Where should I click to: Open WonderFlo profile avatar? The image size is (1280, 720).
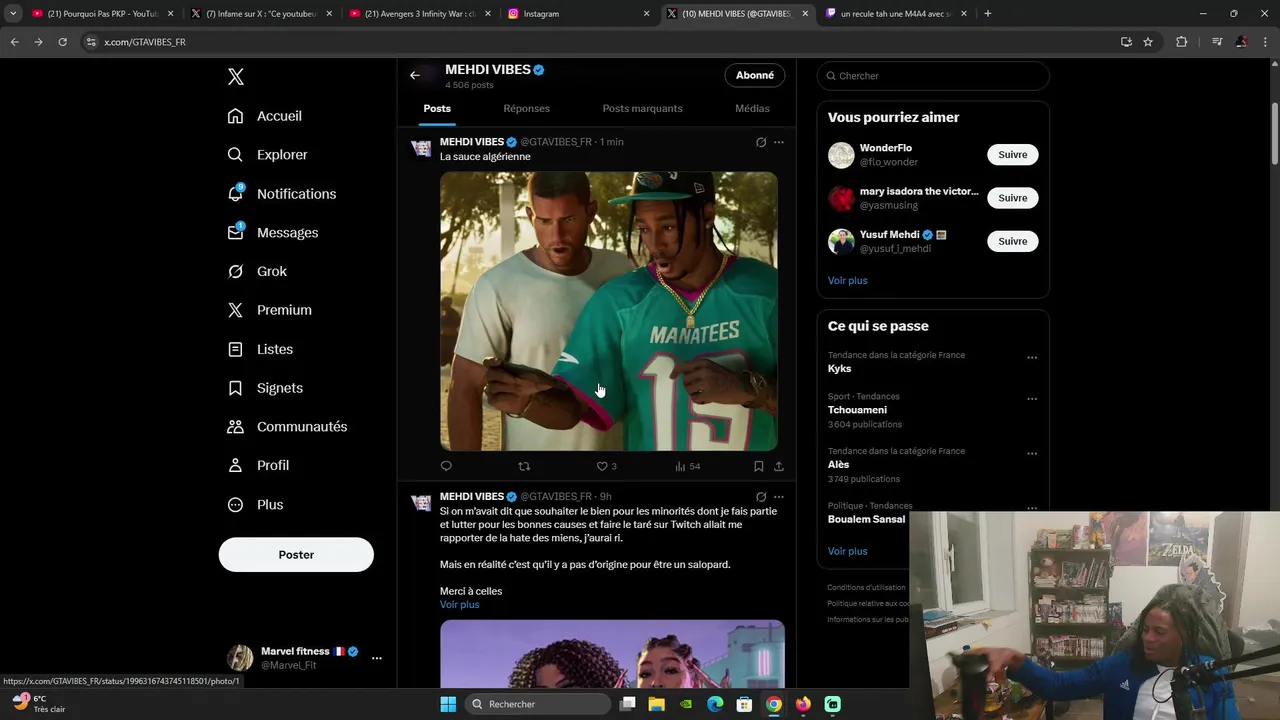(x=841, y=155)
